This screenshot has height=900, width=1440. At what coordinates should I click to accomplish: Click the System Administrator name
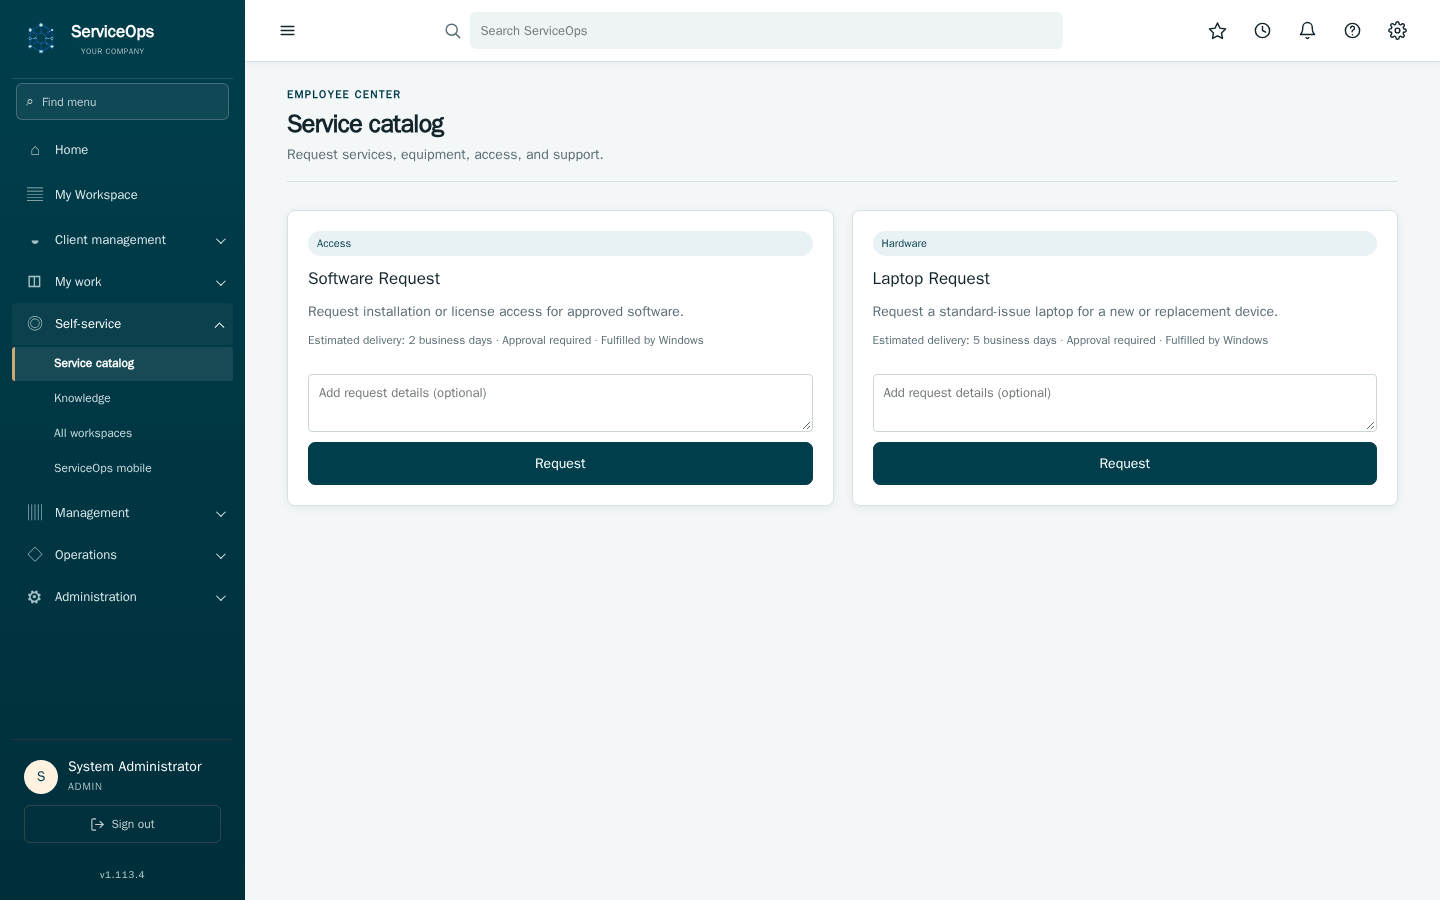tap(135, 767)
